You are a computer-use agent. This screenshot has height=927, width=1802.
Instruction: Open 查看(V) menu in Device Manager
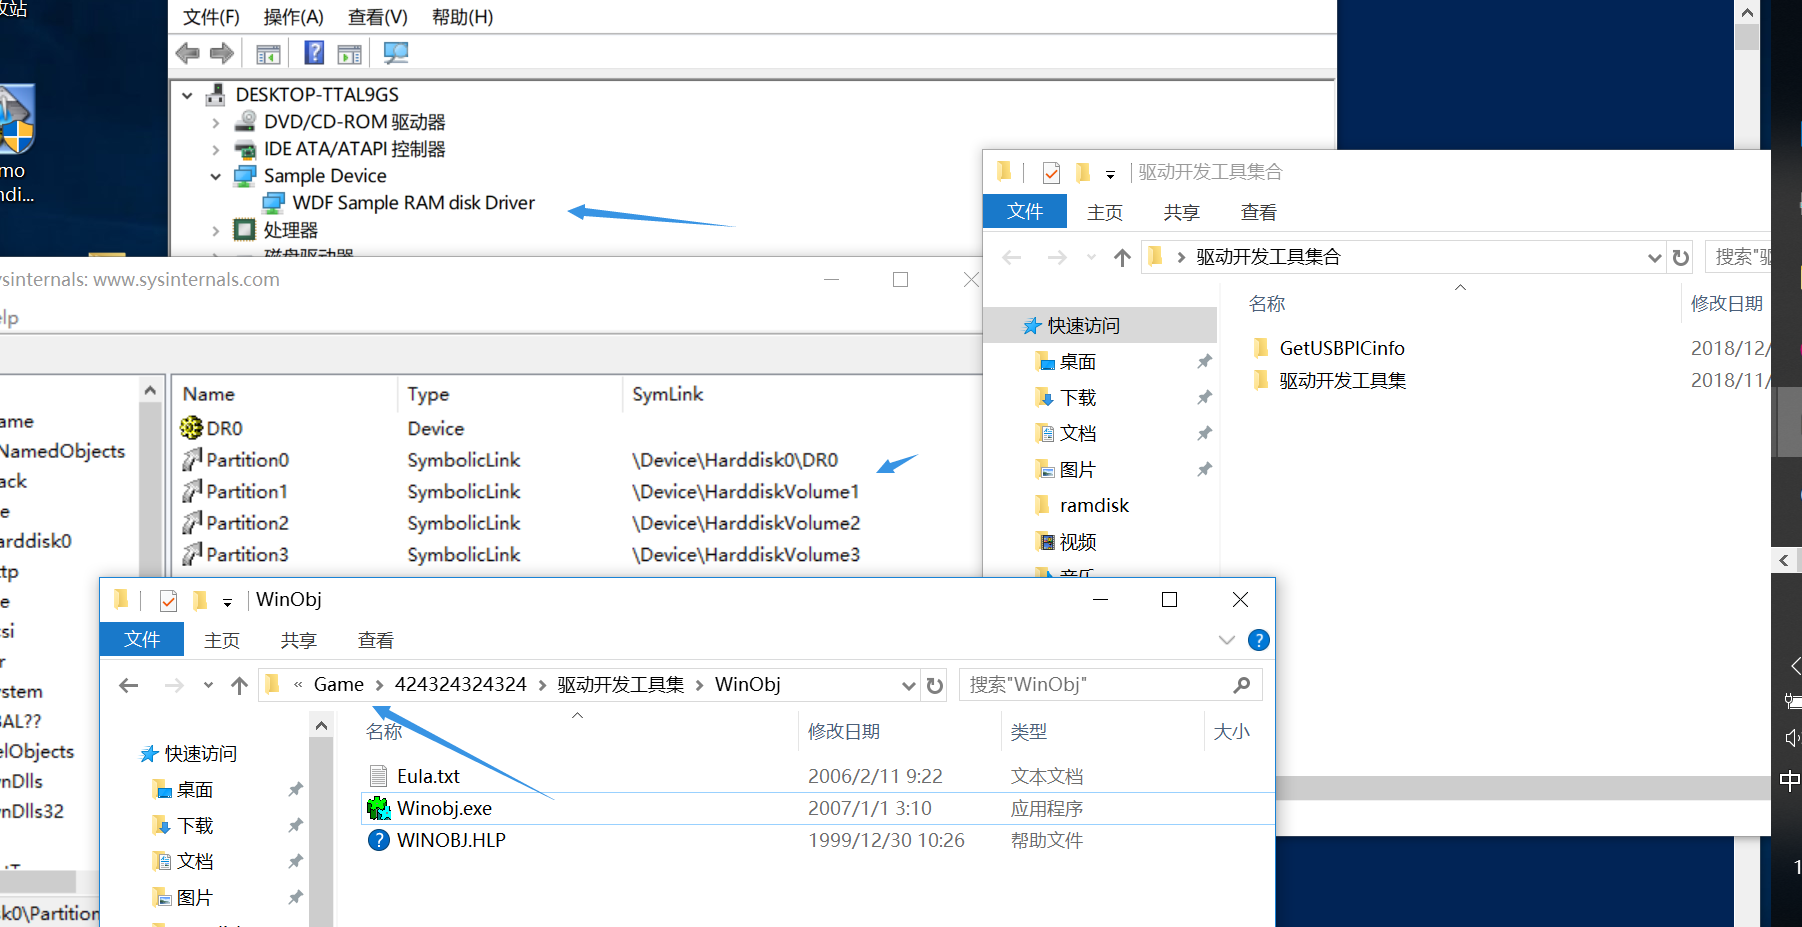coord(377,17)
